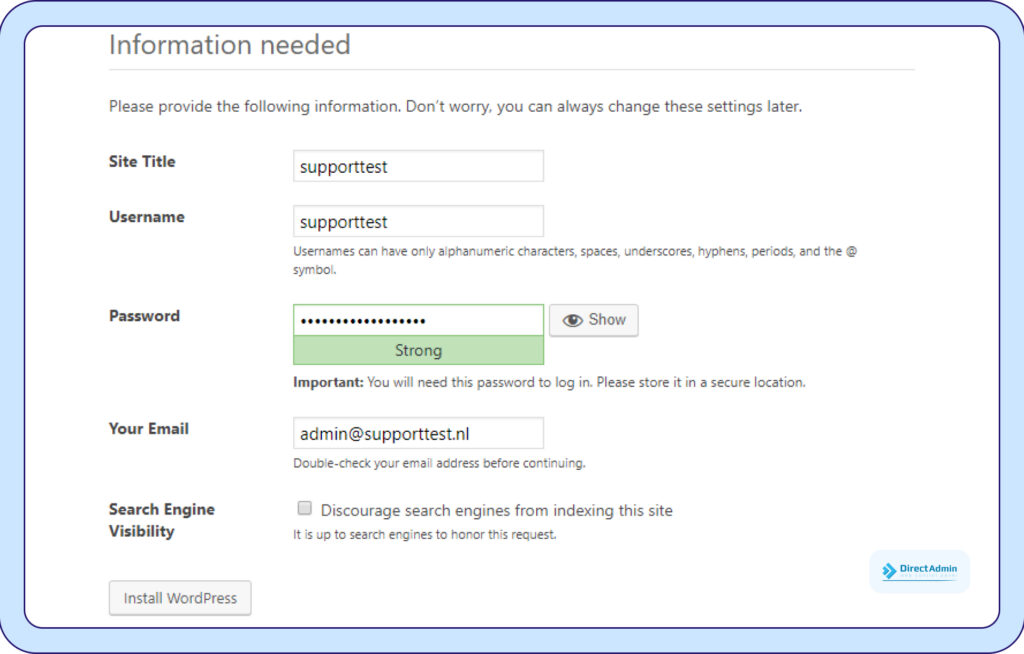Click the Your Email label
1024x654 pixels.
[x=149, y=429]
